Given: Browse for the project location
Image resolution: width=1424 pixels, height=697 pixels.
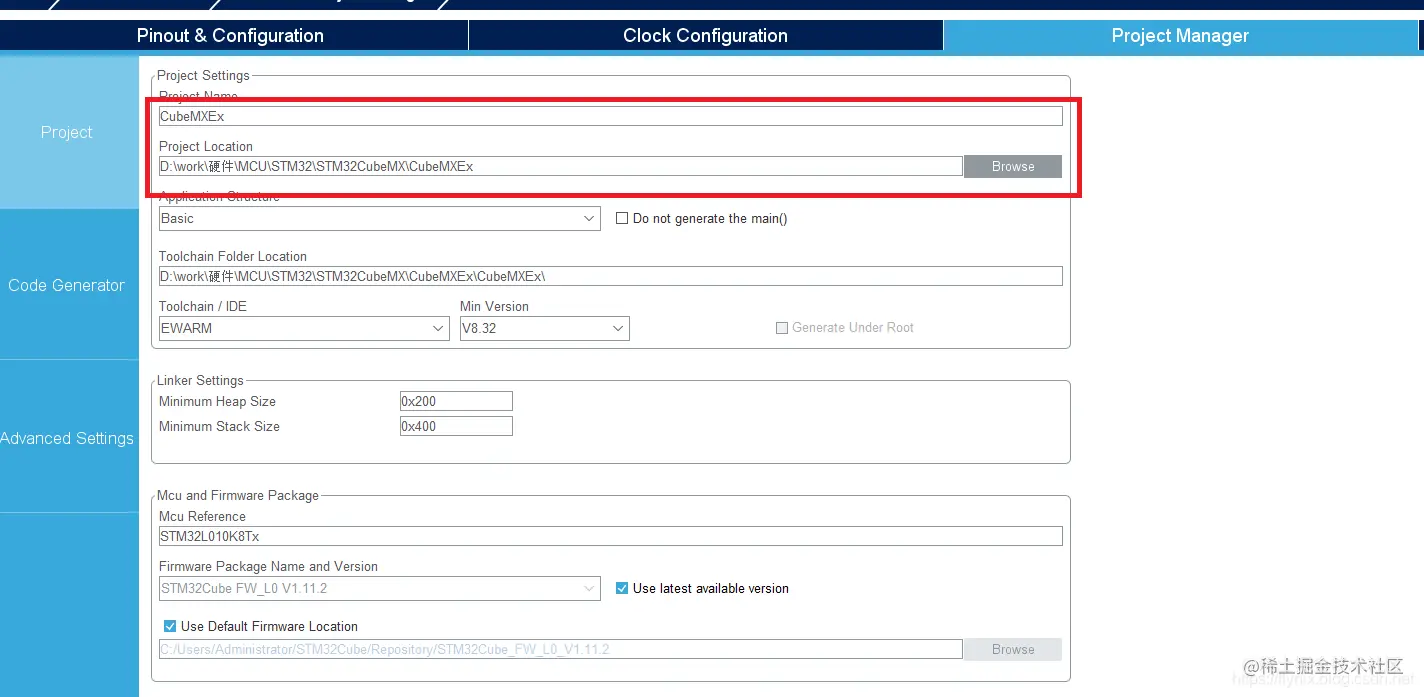Looking at the screenshot, I should (x=1013, y=166).
